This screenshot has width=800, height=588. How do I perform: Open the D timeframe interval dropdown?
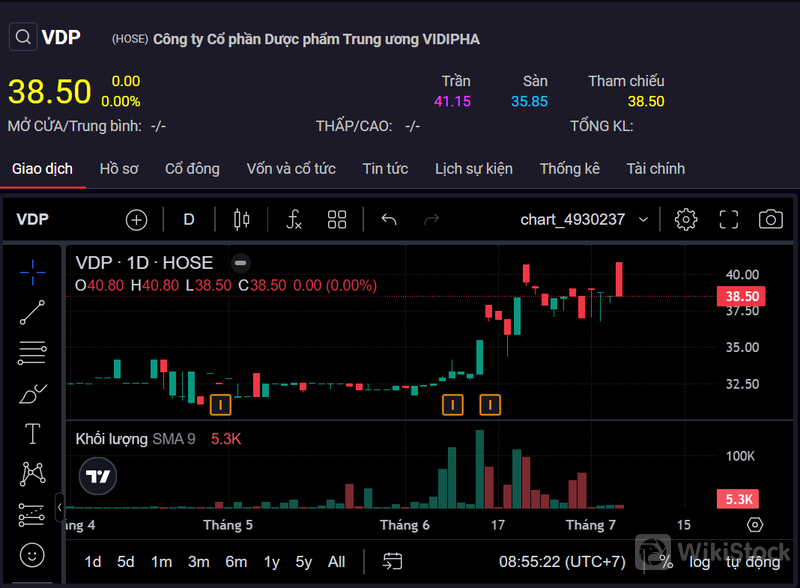189,220
